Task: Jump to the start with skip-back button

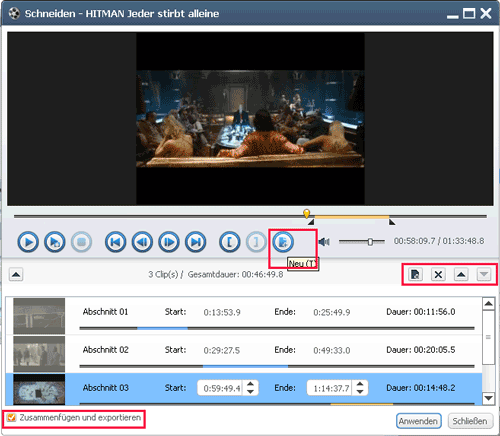Action: 115,242
